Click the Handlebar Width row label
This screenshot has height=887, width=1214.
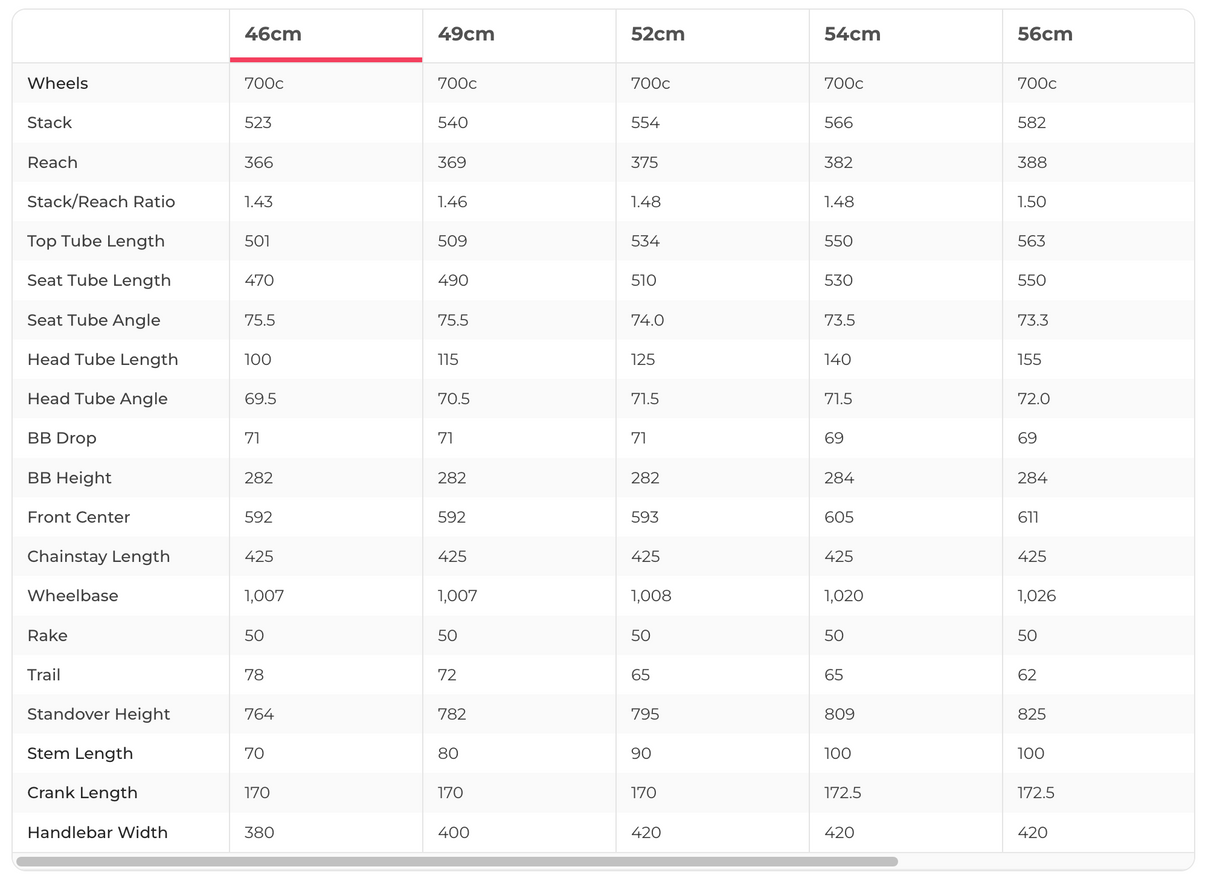(x=97, y=832)
